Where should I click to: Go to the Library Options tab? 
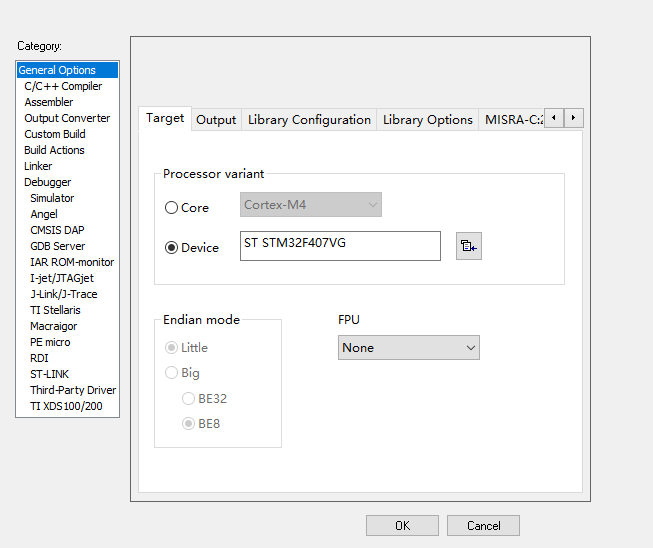pyautogui.click(x=427, y=120)
